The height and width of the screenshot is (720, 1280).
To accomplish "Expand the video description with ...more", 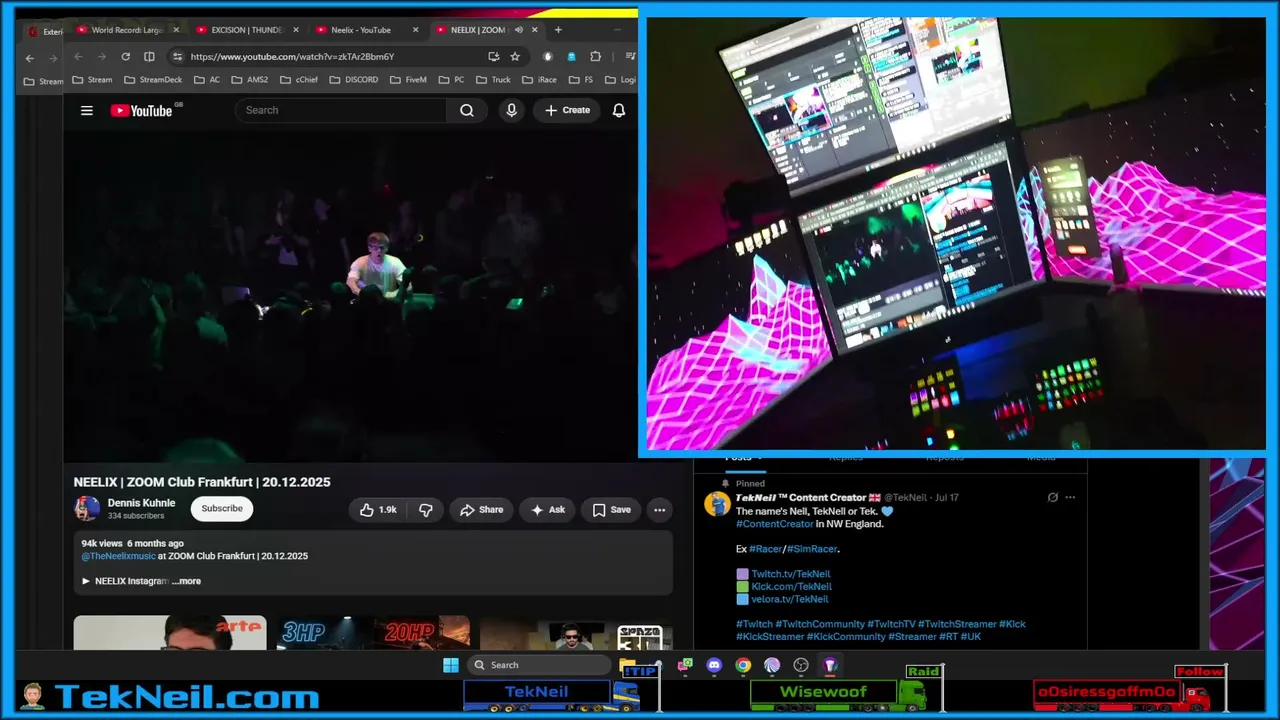I will 187,581.
